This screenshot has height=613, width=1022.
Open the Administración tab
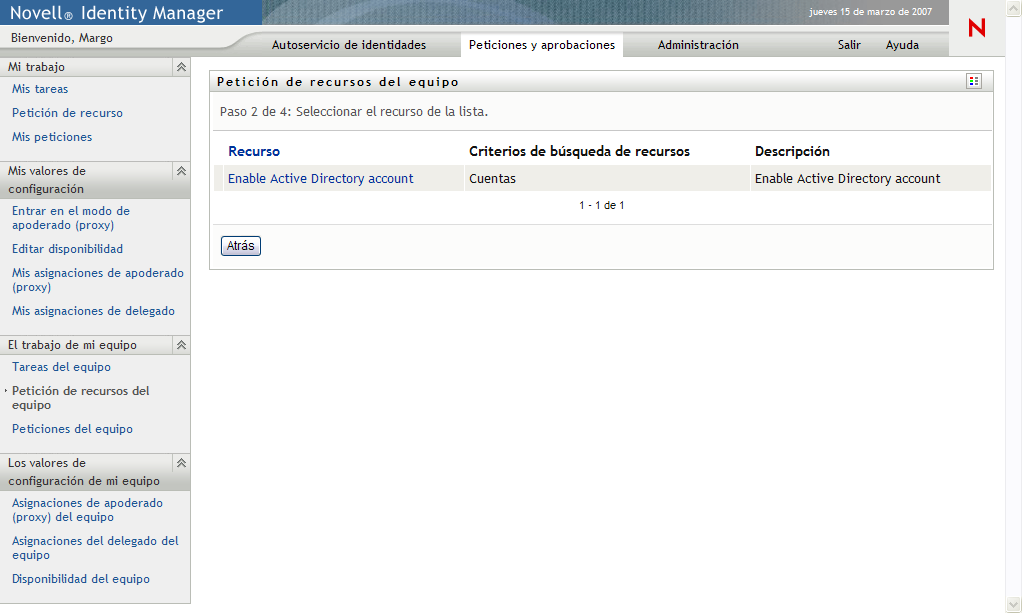(698, 45)
